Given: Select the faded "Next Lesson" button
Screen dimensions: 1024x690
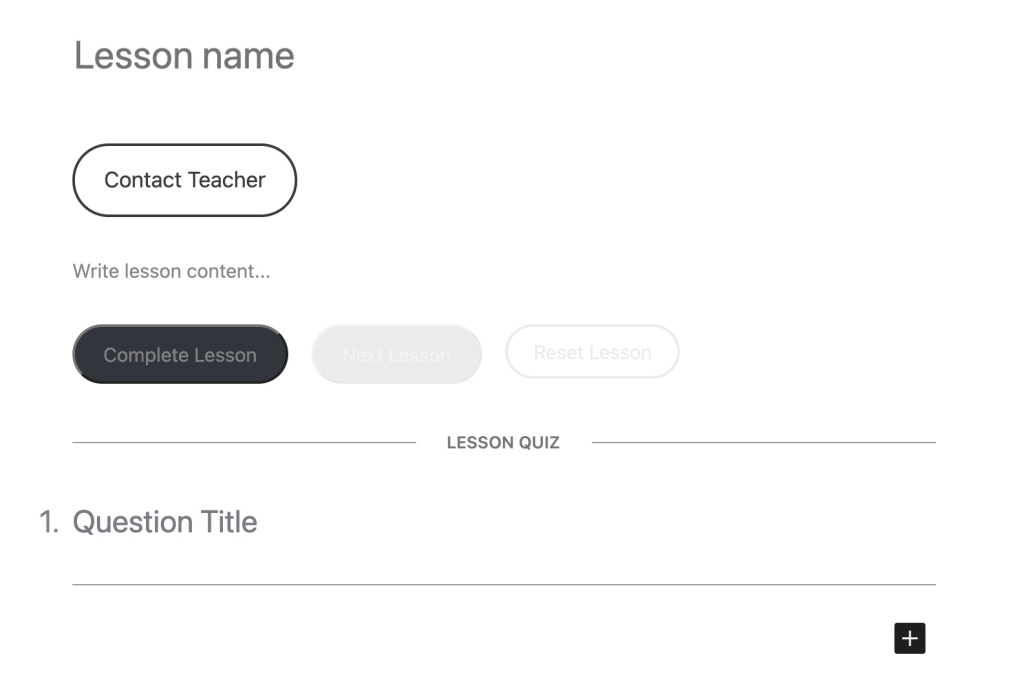Looking at the screenshot, I should point(396,354).
